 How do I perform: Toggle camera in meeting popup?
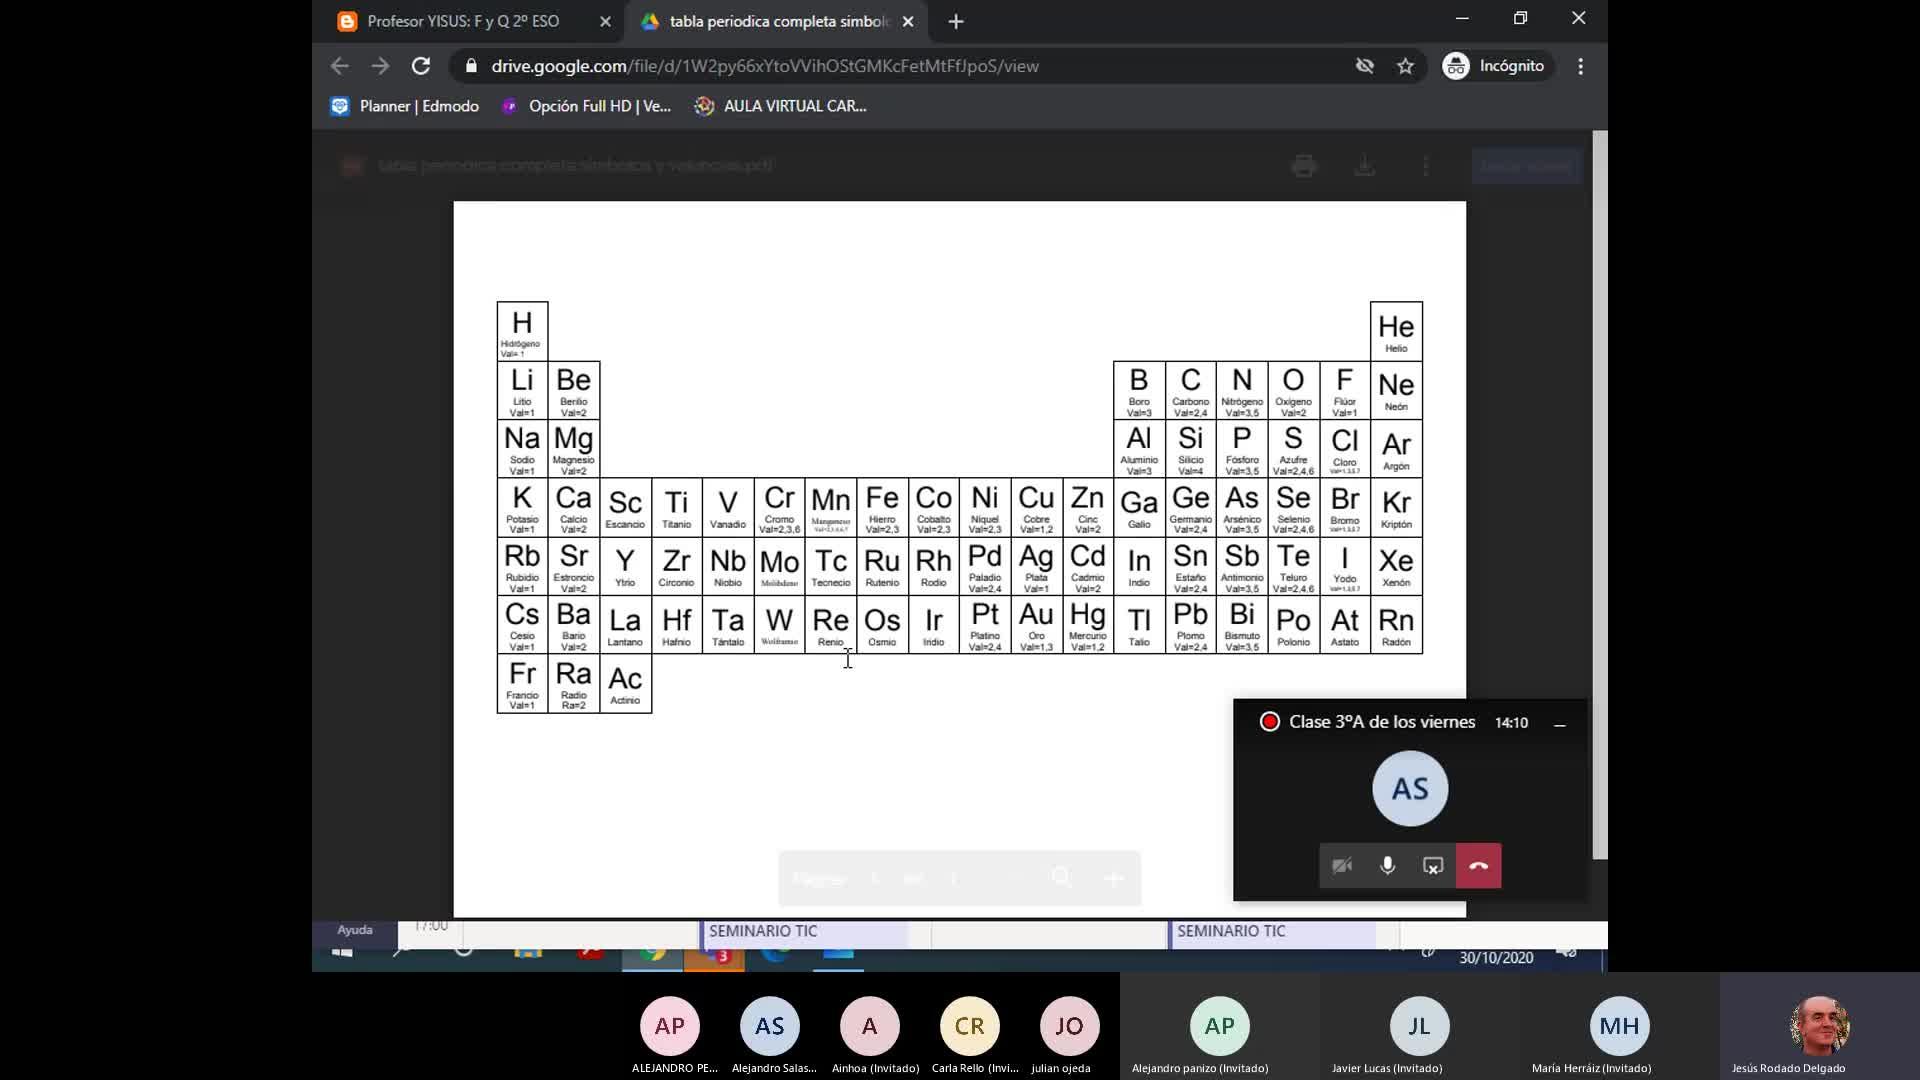click(1342, 866)
